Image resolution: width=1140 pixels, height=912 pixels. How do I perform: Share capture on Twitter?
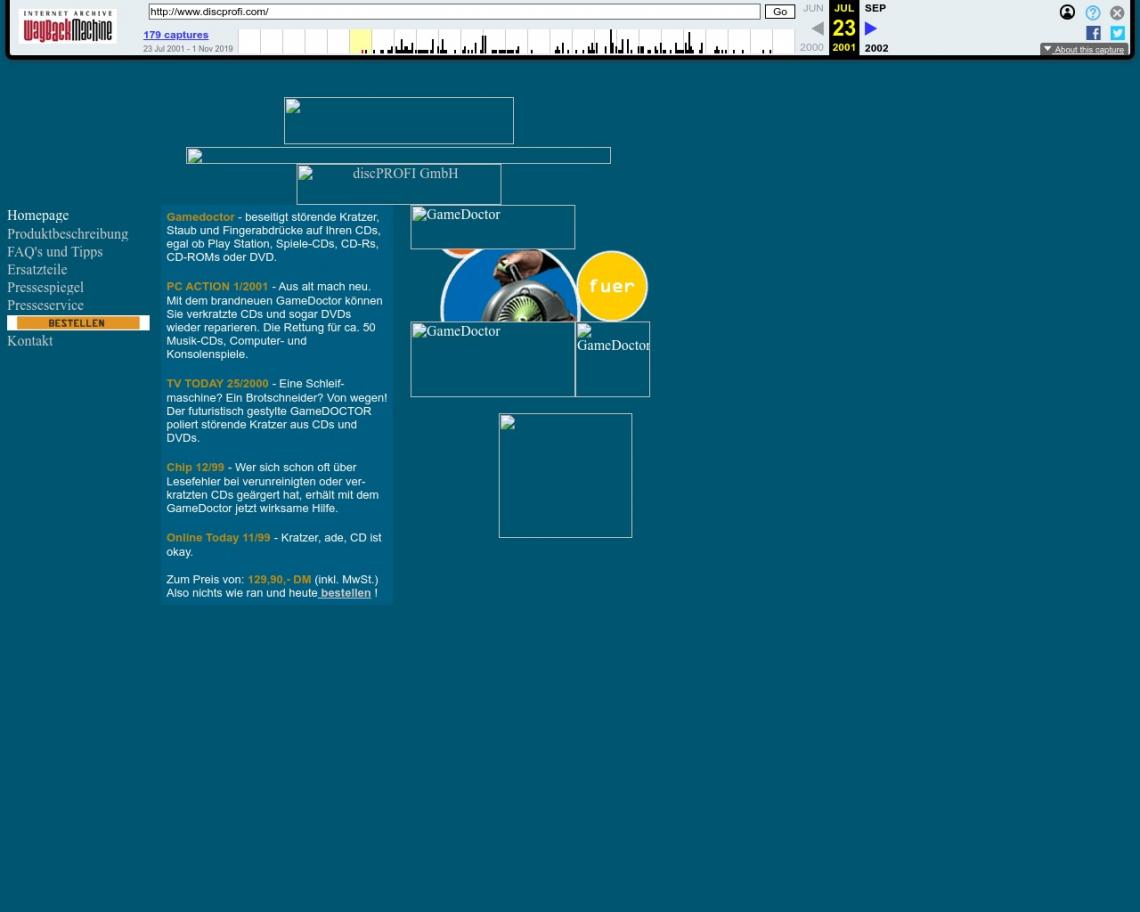tap(1117, 33)
